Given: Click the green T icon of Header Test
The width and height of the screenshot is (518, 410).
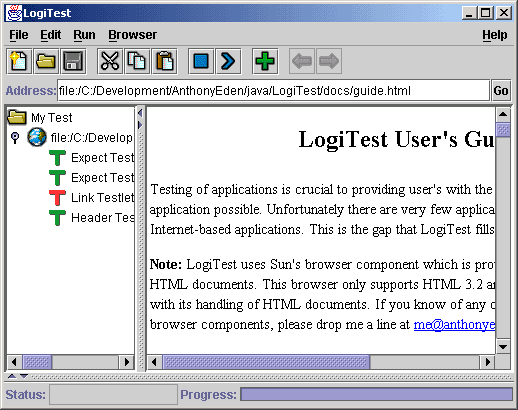Looking at the screenshot, I should click(x=57, y=217).
